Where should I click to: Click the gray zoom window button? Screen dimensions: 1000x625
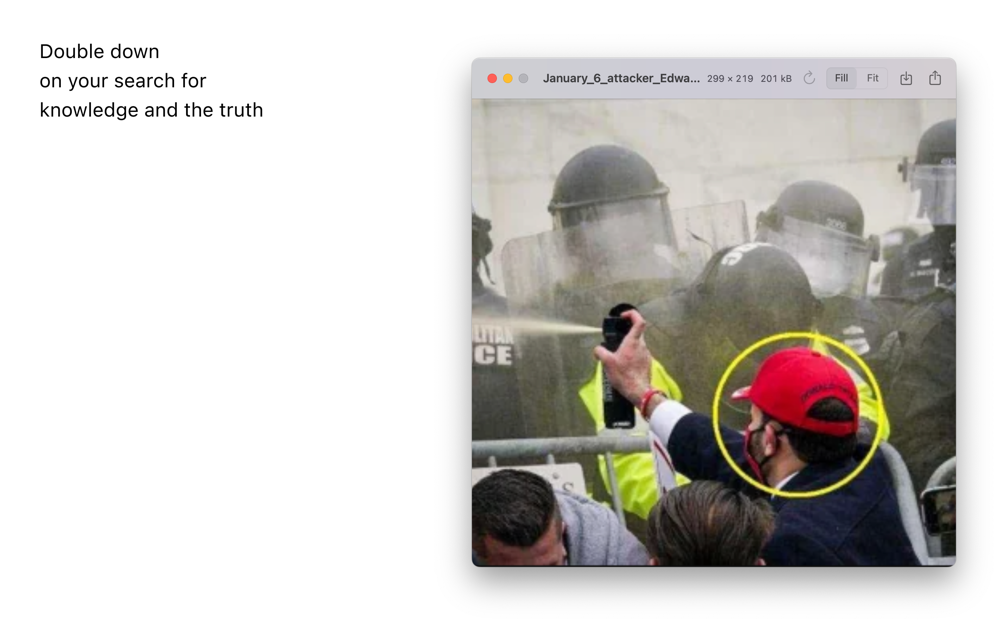524,78
